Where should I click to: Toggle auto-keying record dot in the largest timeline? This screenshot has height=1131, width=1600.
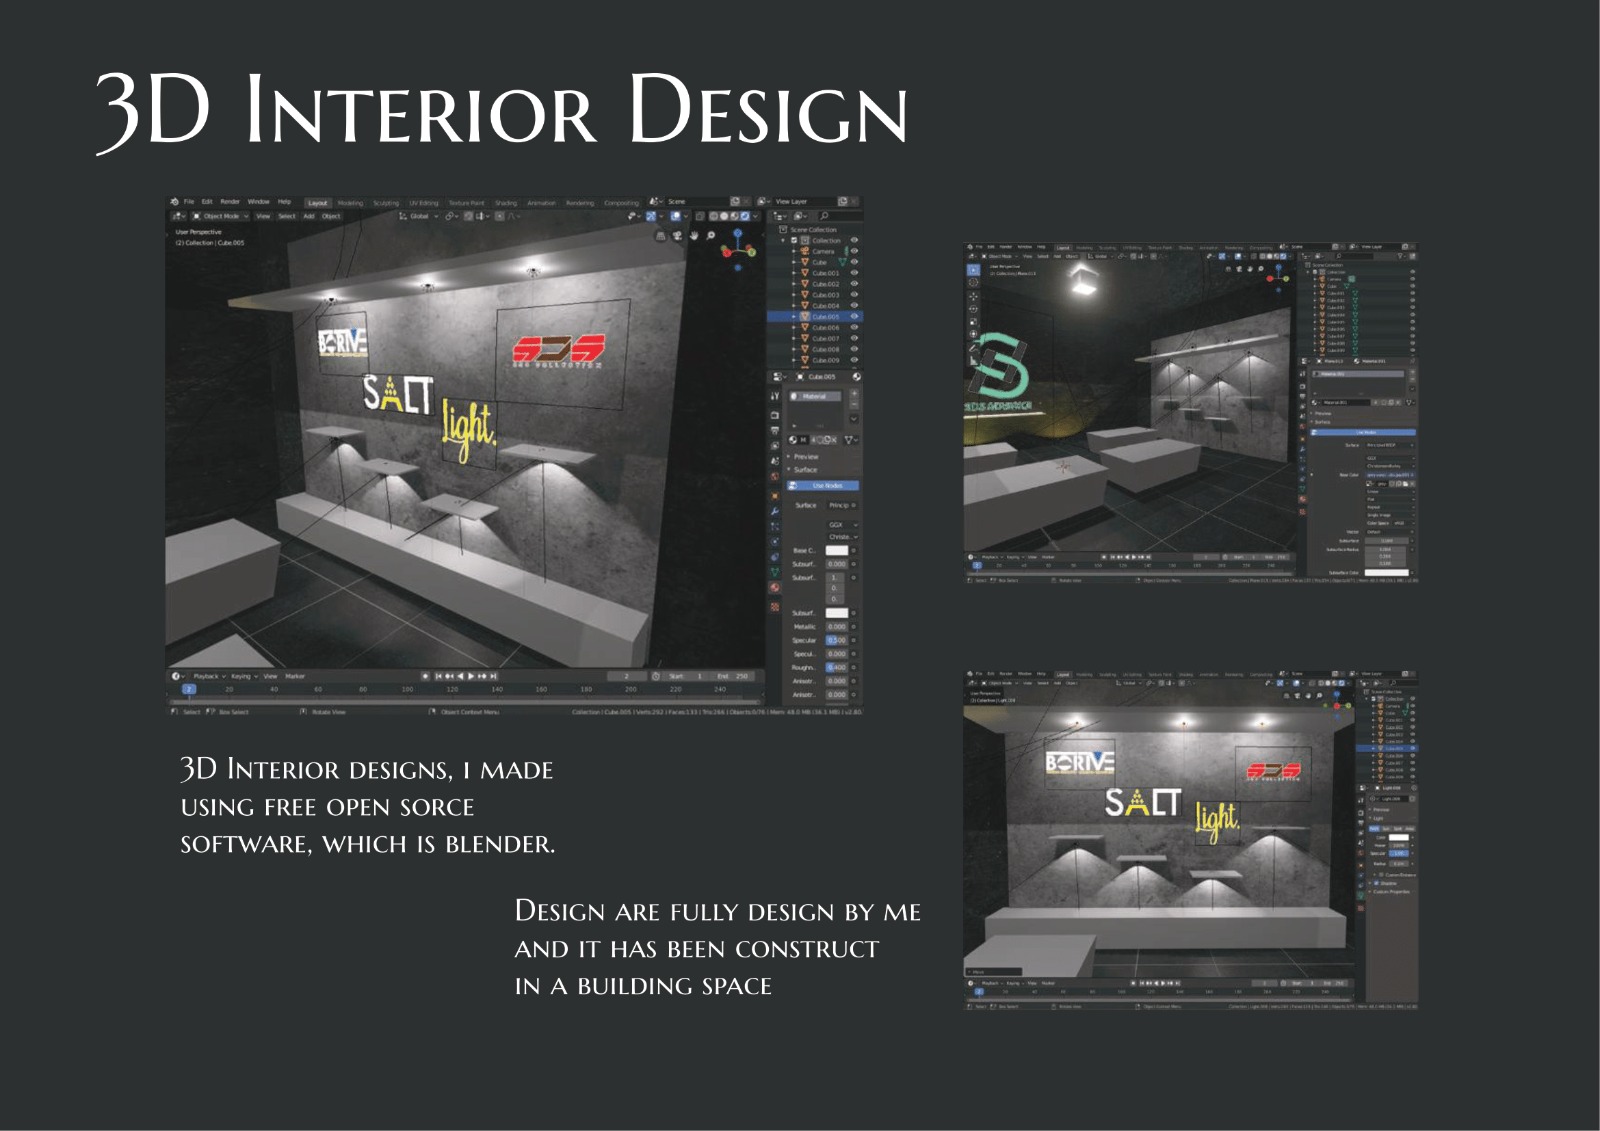point(425,676)
